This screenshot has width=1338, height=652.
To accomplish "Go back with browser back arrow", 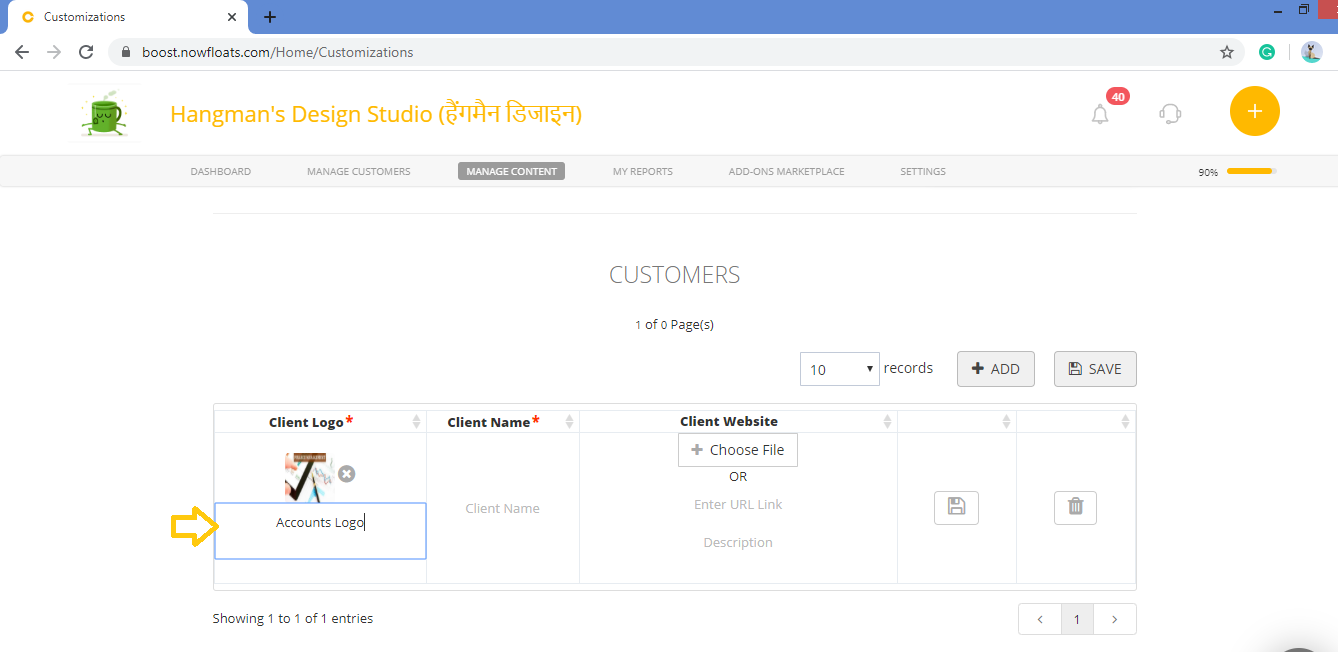I will (x=22, y=52).
